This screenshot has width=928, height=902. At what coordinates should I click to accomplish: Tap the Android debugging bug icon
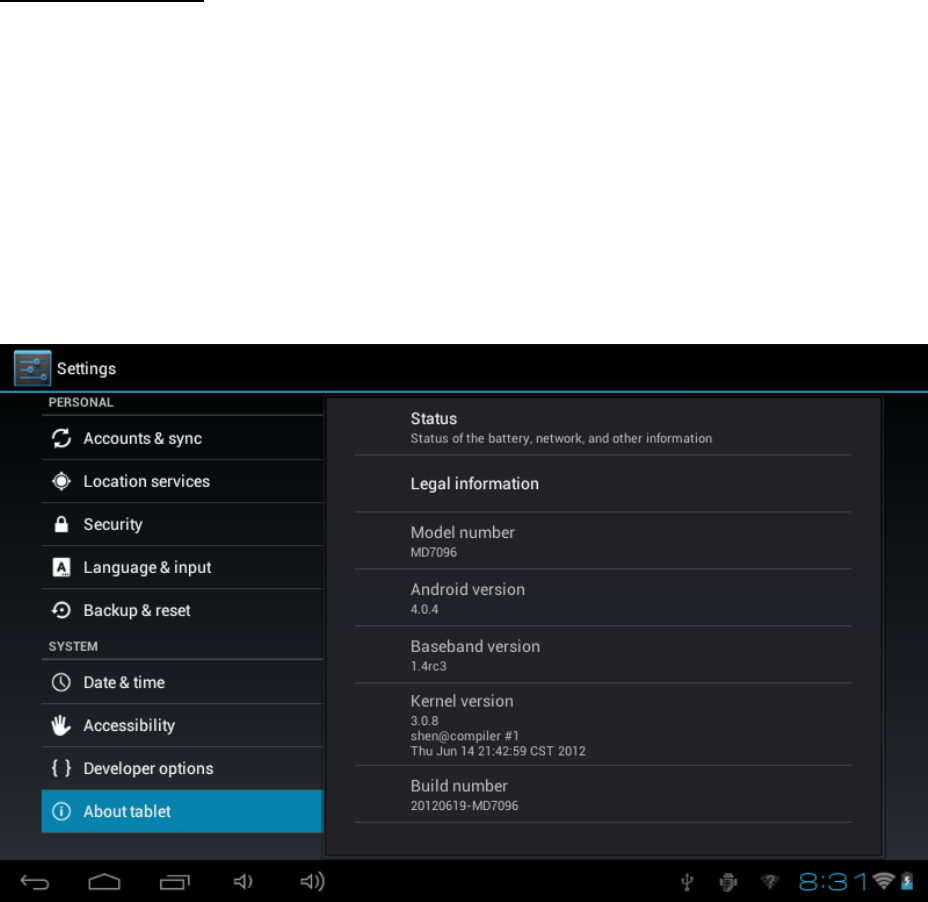729,882
